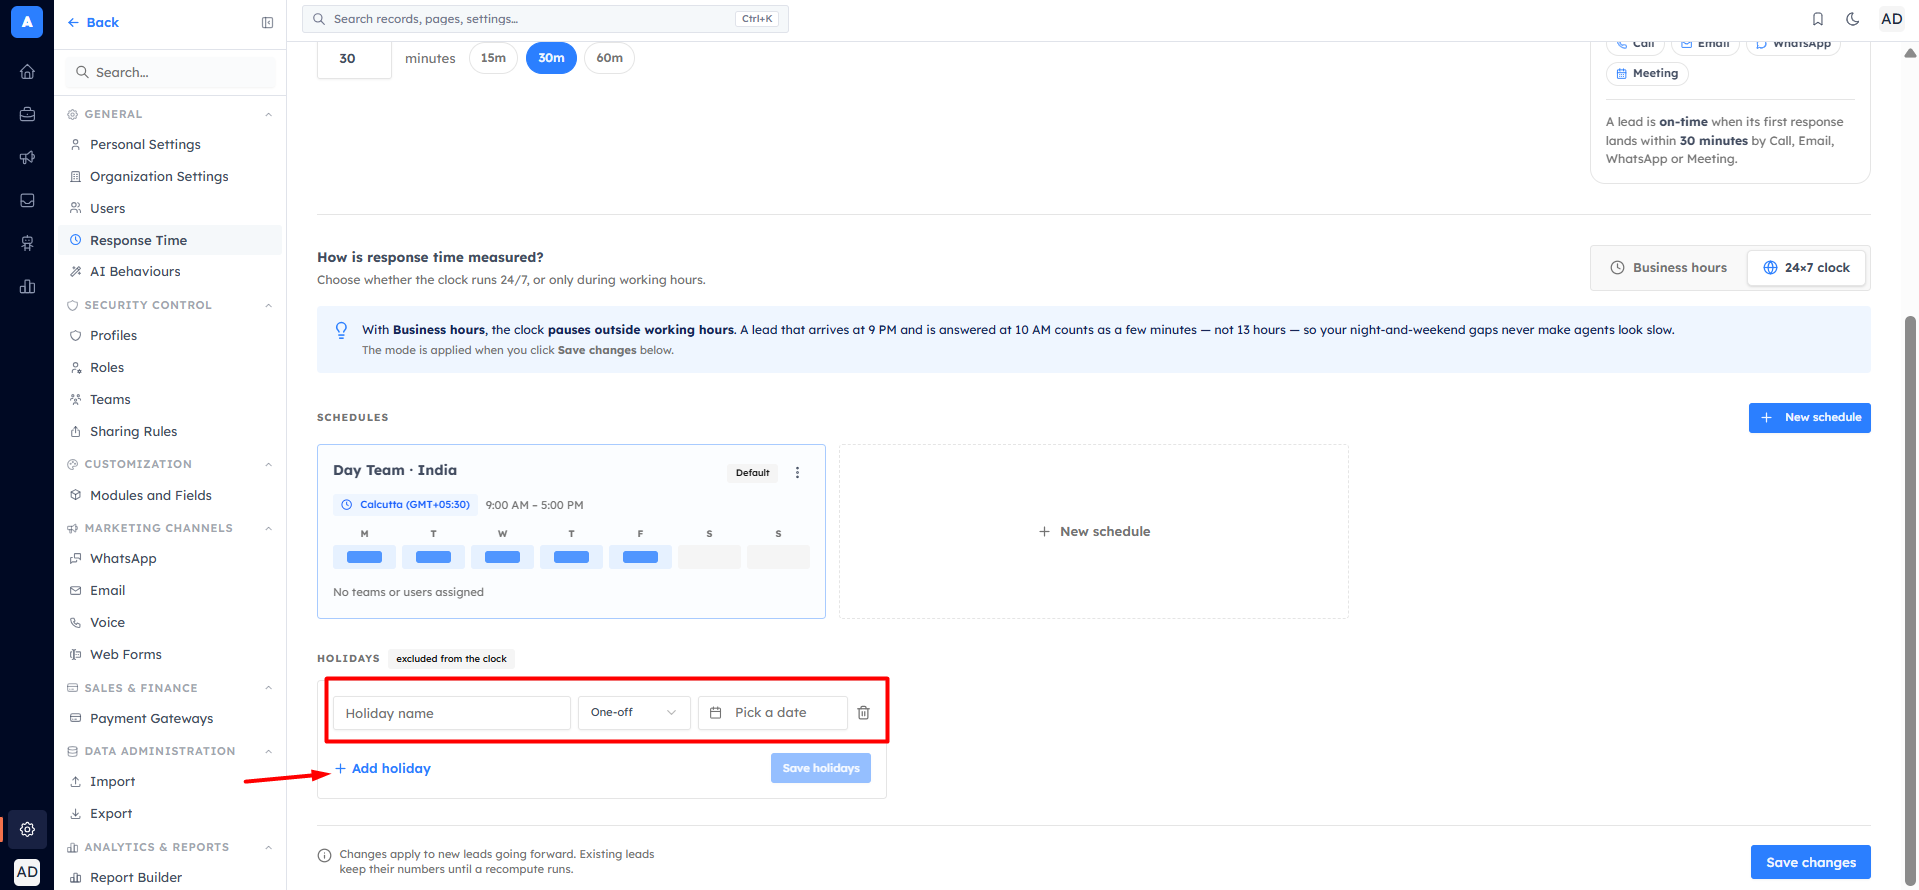Collapse sidebar with the panel icon

[x=267, y=22]
